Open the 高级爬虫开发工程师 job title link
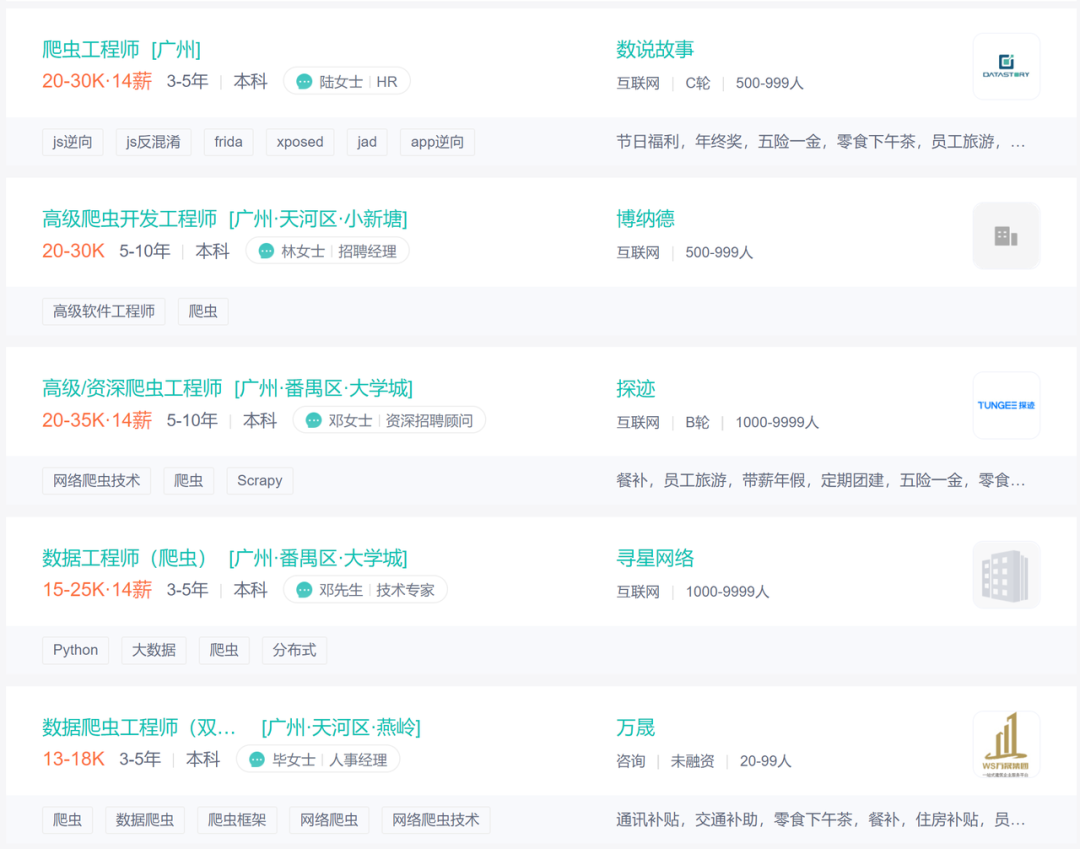 click(x=129, y=219)
